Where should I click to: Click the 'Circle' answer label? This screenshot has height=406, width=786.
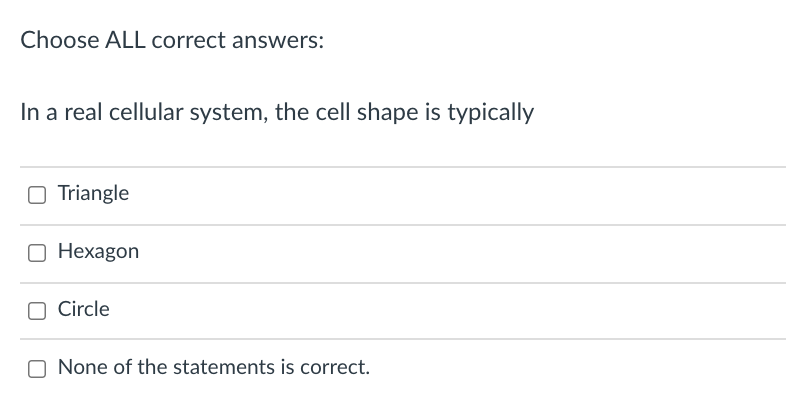click(83, 309)
